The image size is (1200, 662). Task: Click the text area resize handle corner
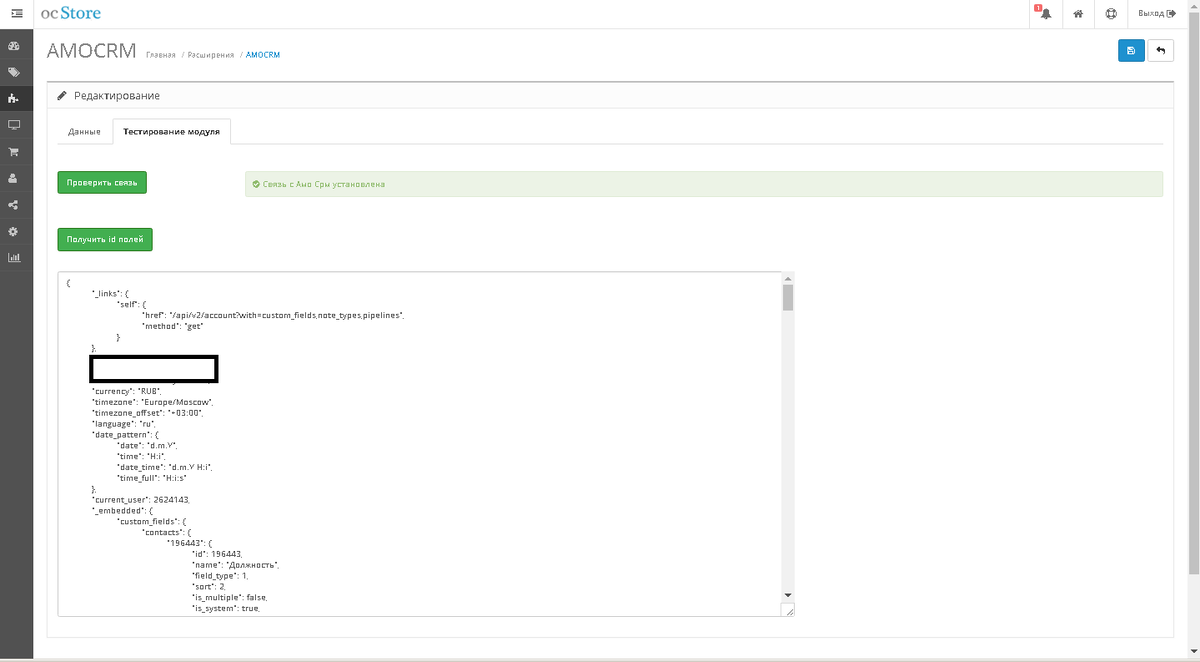788,609
